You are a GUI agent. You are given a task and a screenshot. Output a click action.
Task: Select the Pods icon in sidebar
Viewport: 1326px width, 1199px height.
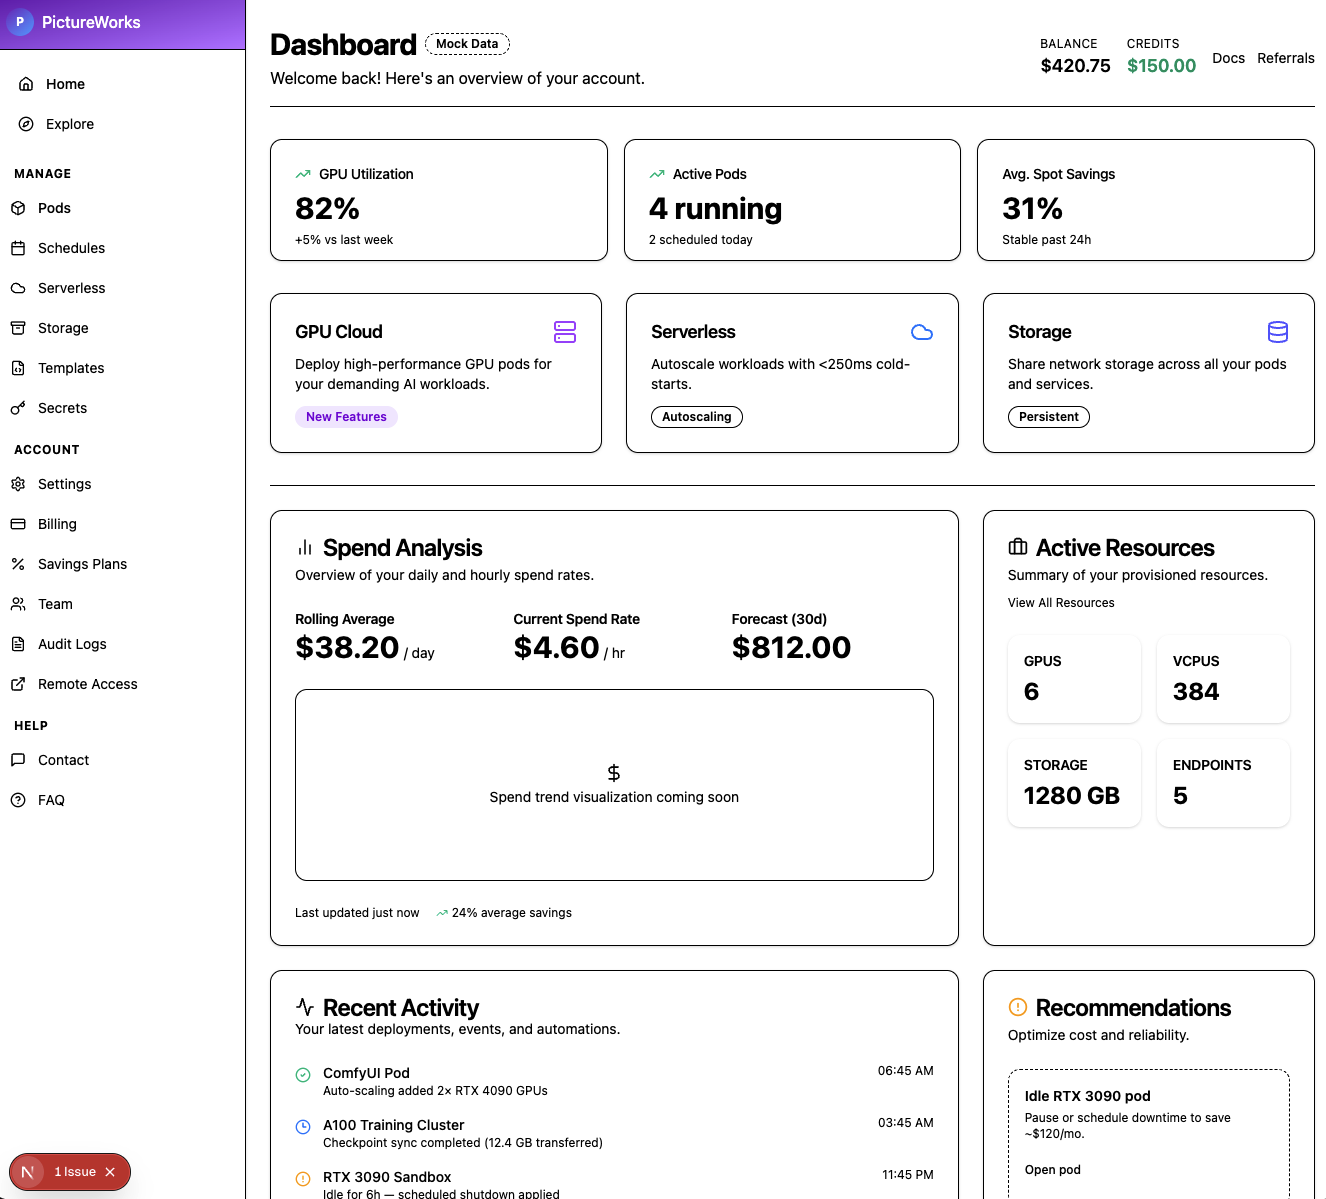(x=19, y=208)
